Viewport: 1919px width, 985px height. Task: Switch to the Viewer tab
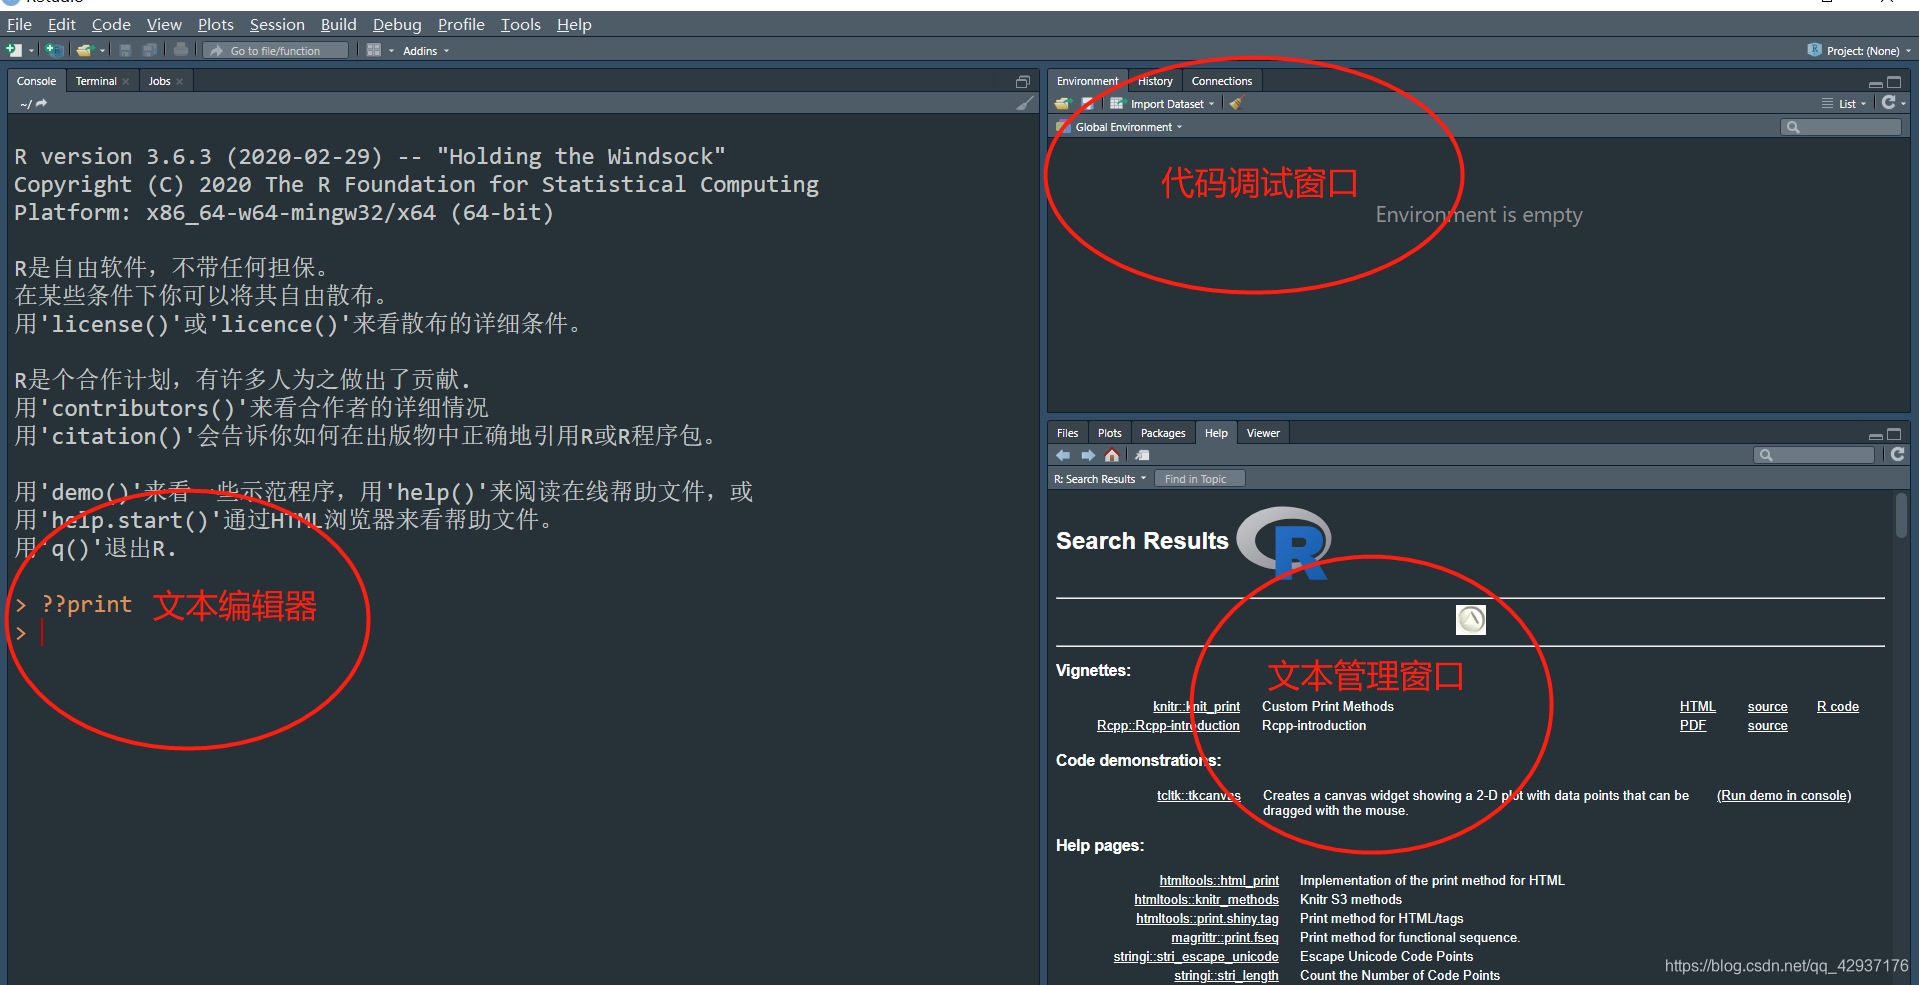(1263, 434)
